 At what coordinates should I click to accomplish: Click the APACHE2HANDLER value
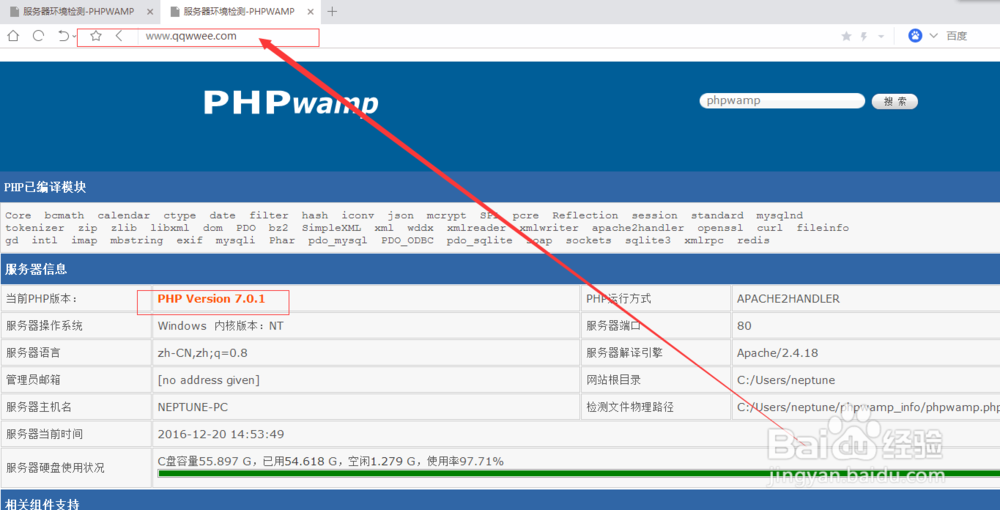788,299
